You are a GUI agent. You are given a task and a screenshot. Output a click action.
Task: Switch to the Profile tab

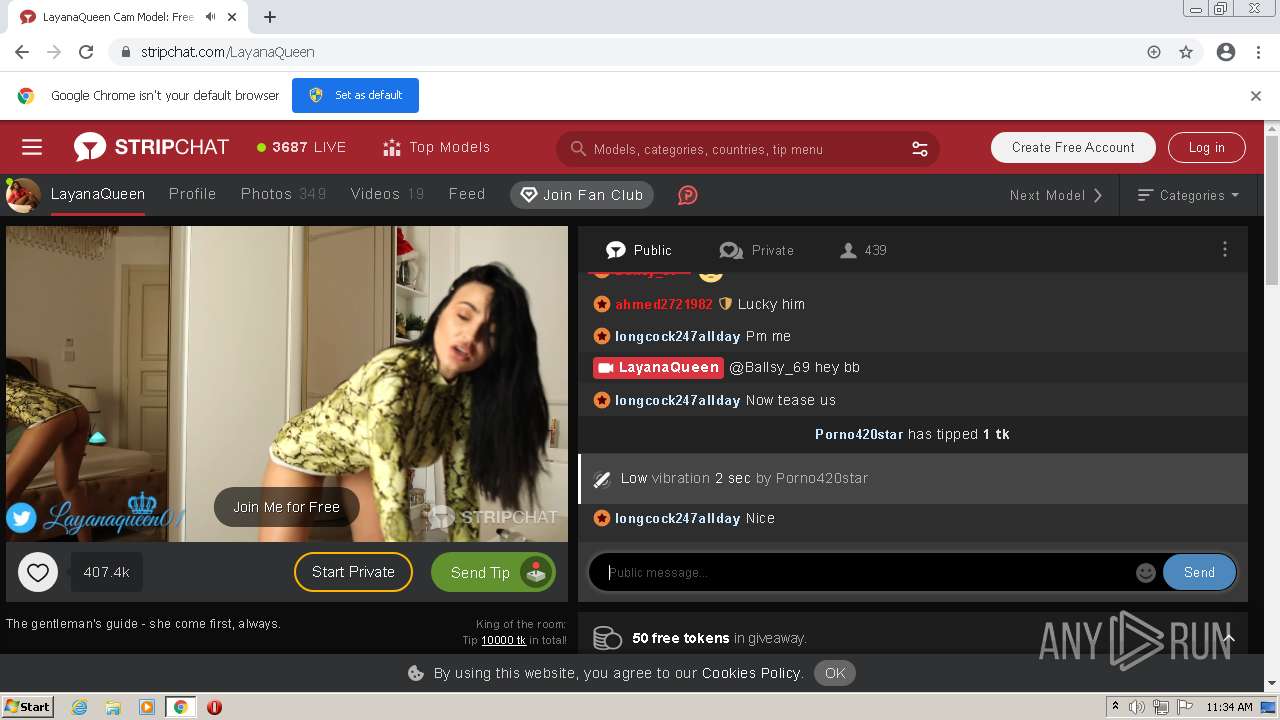point(192,194)
